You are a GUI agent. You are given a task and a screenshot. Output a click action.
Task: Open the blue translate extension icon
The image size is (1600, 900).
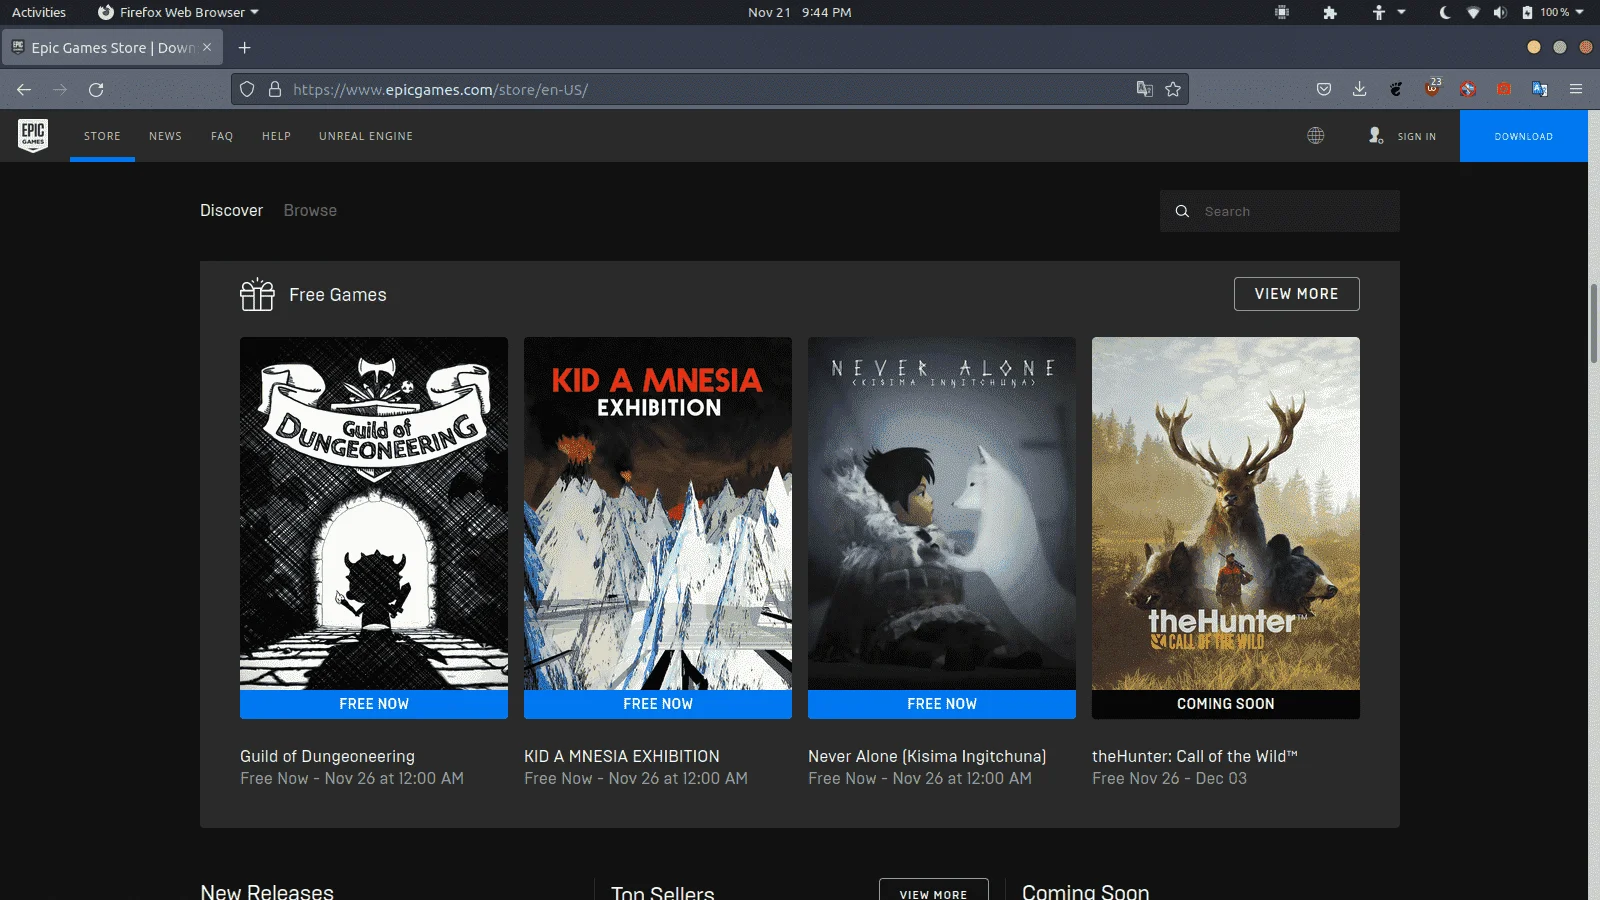(1540, 89)
